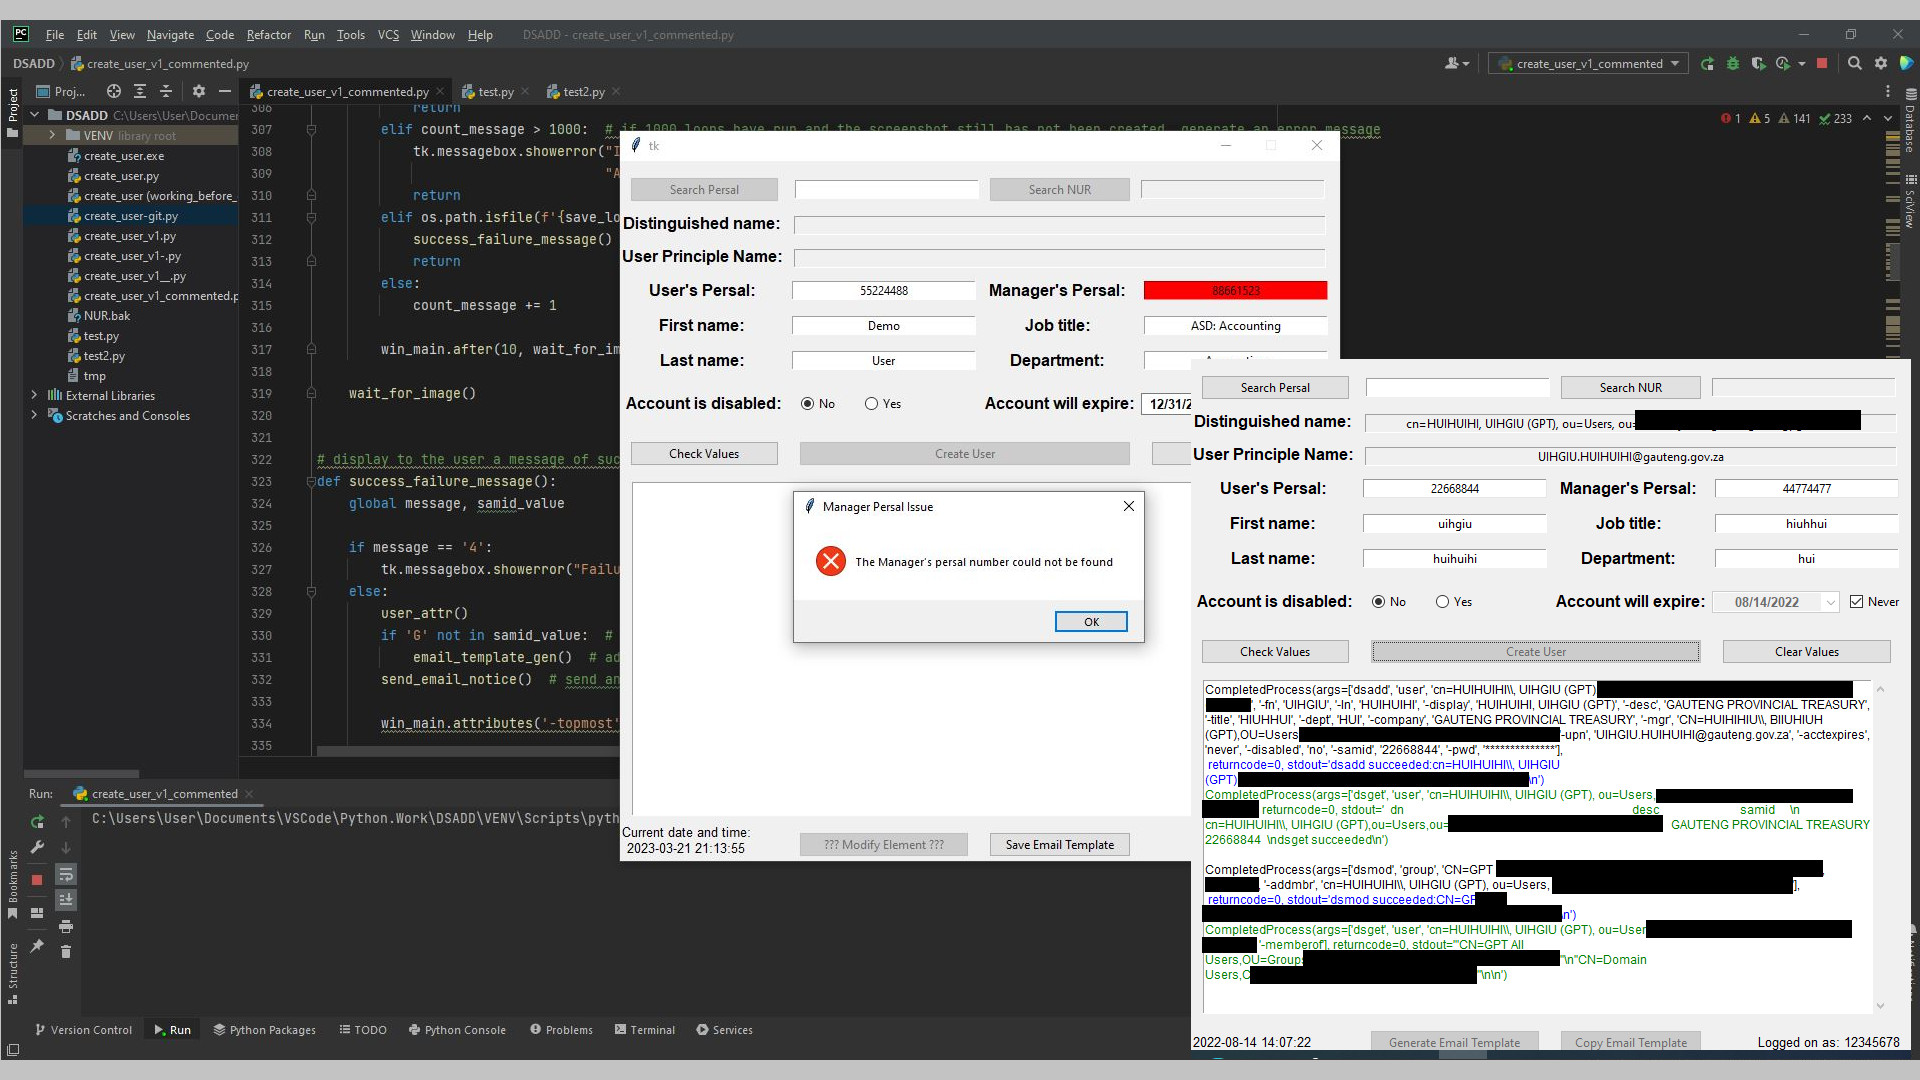1920x1080 pixels.
Task: Click the User's Persal field showing 55224488
Action: [x=884, y=291]
